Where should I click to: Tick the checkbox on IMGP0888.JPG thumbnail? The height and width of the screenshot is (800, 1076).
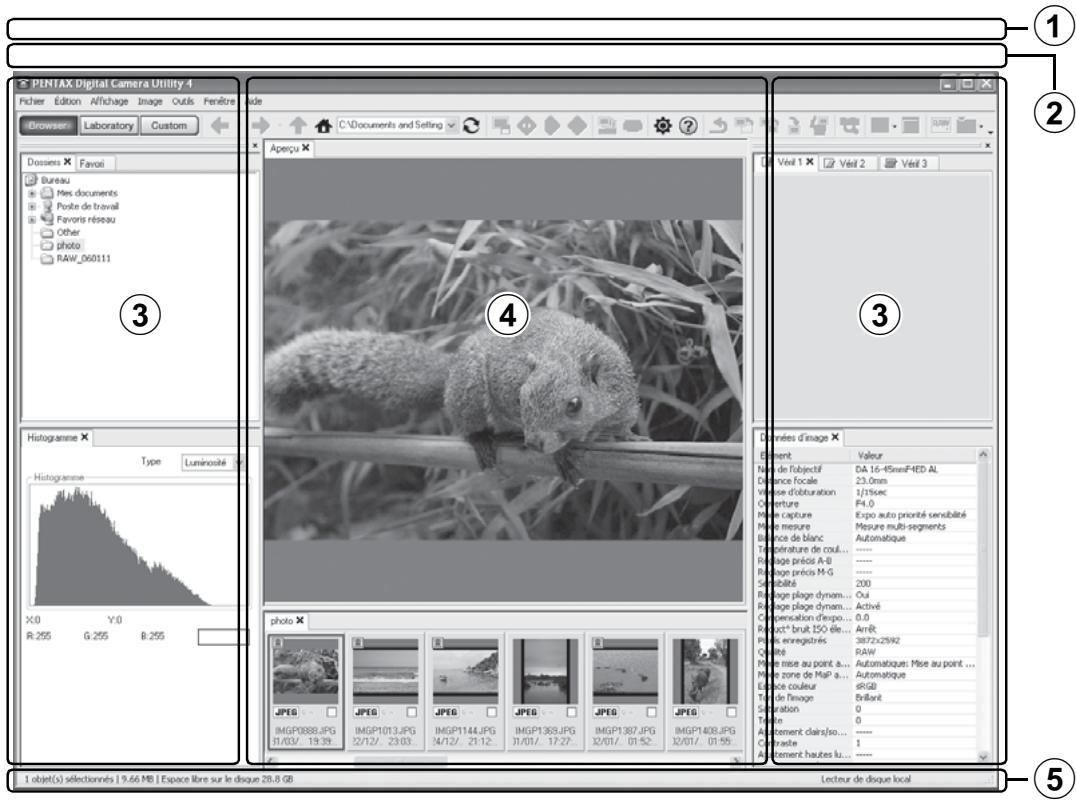click(332, 712)
